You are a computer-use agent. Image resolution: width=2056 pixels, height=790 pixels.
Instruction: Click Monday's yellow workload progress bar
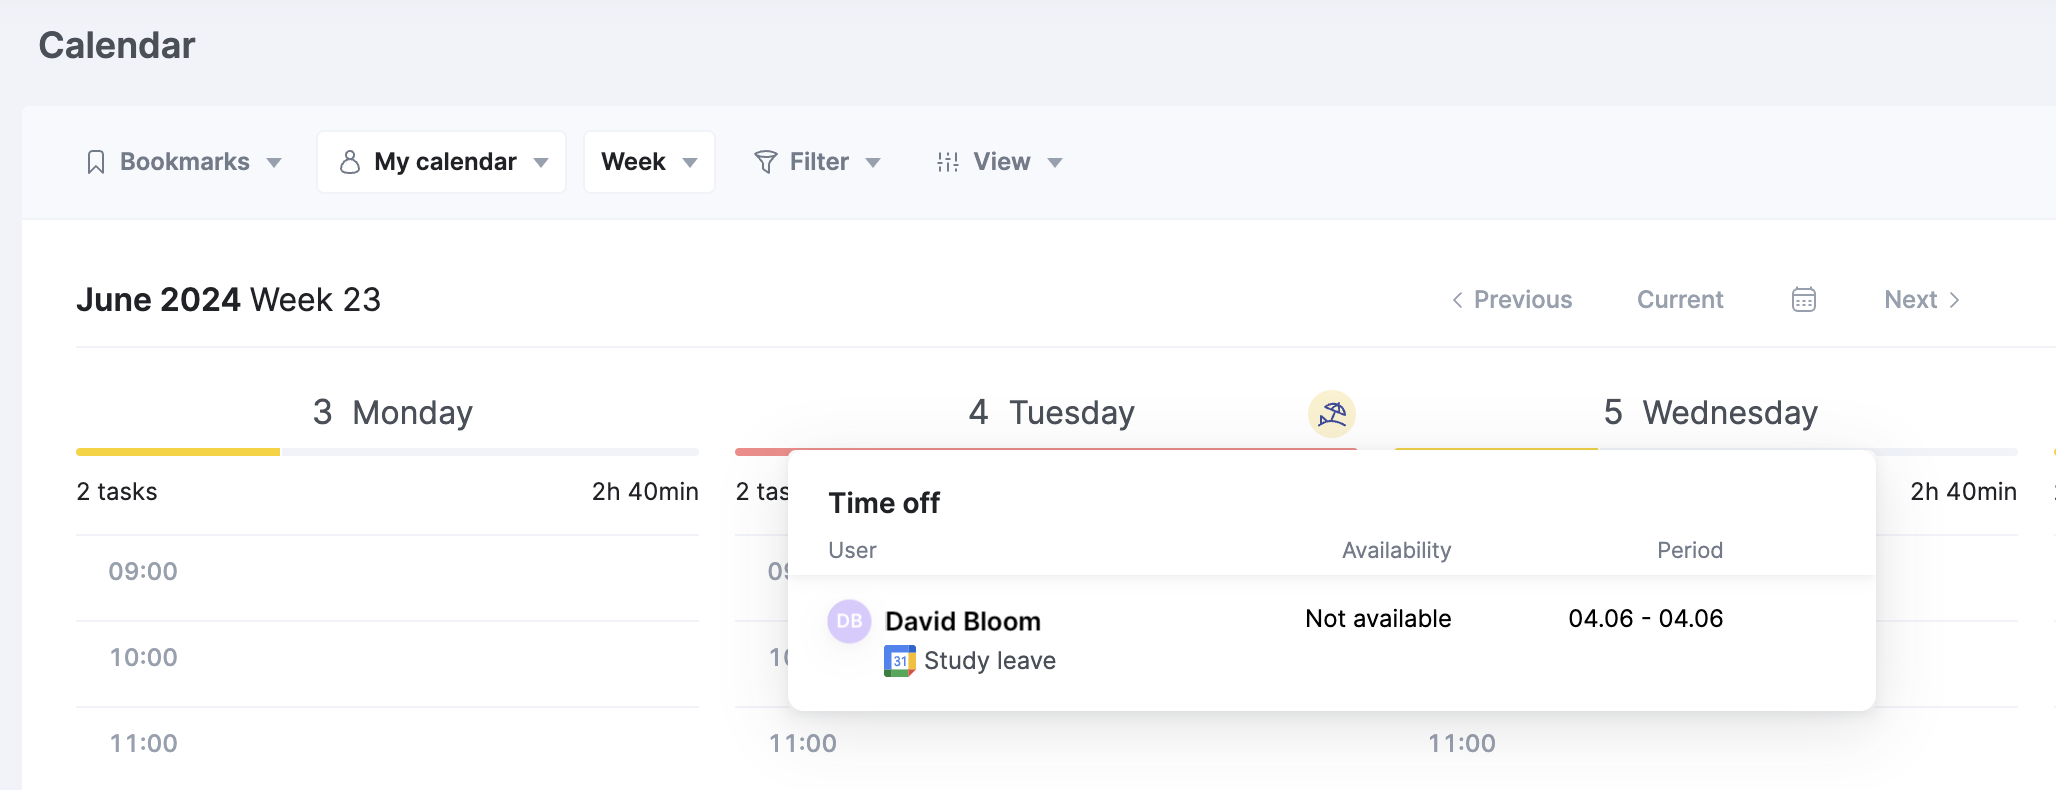pyautogui.click(x=178, y=452)
